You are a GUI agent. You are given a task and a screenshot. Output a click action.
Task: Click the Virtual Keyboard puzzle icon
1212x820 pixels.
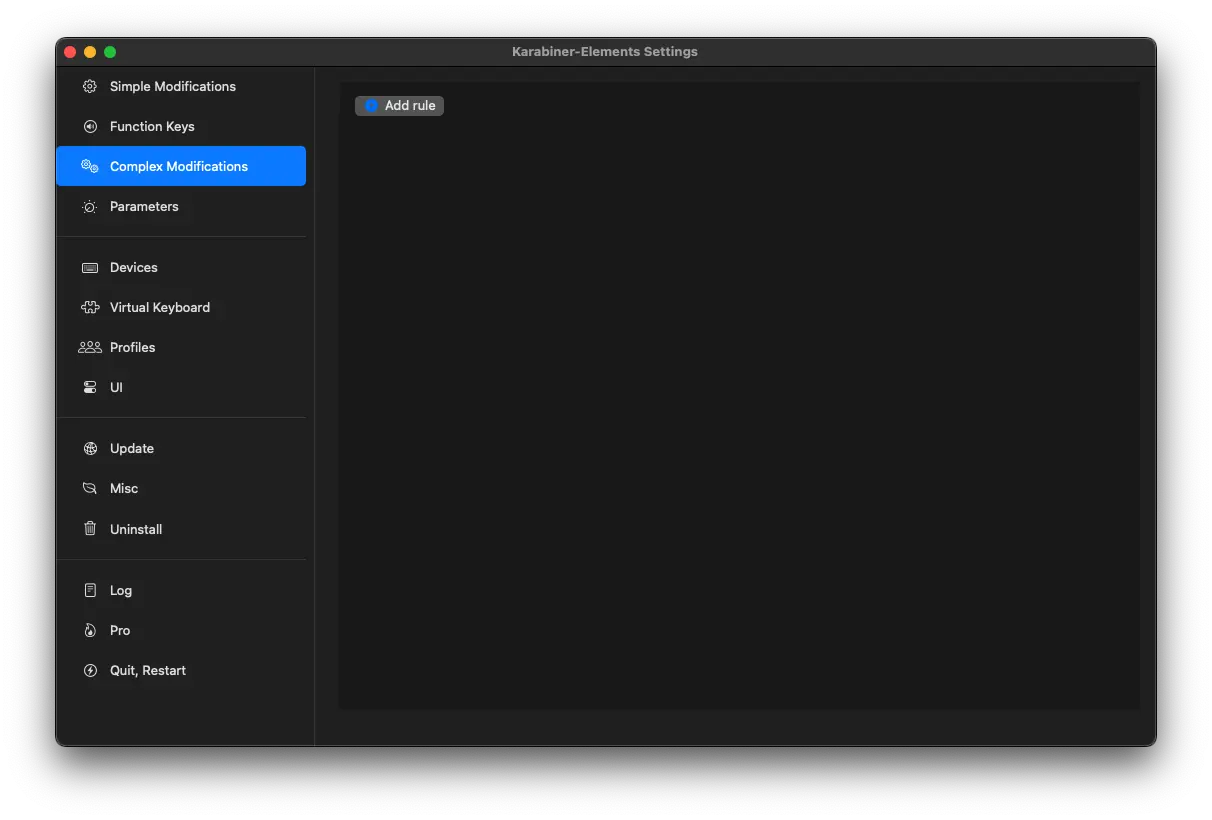tap(90, 307)
